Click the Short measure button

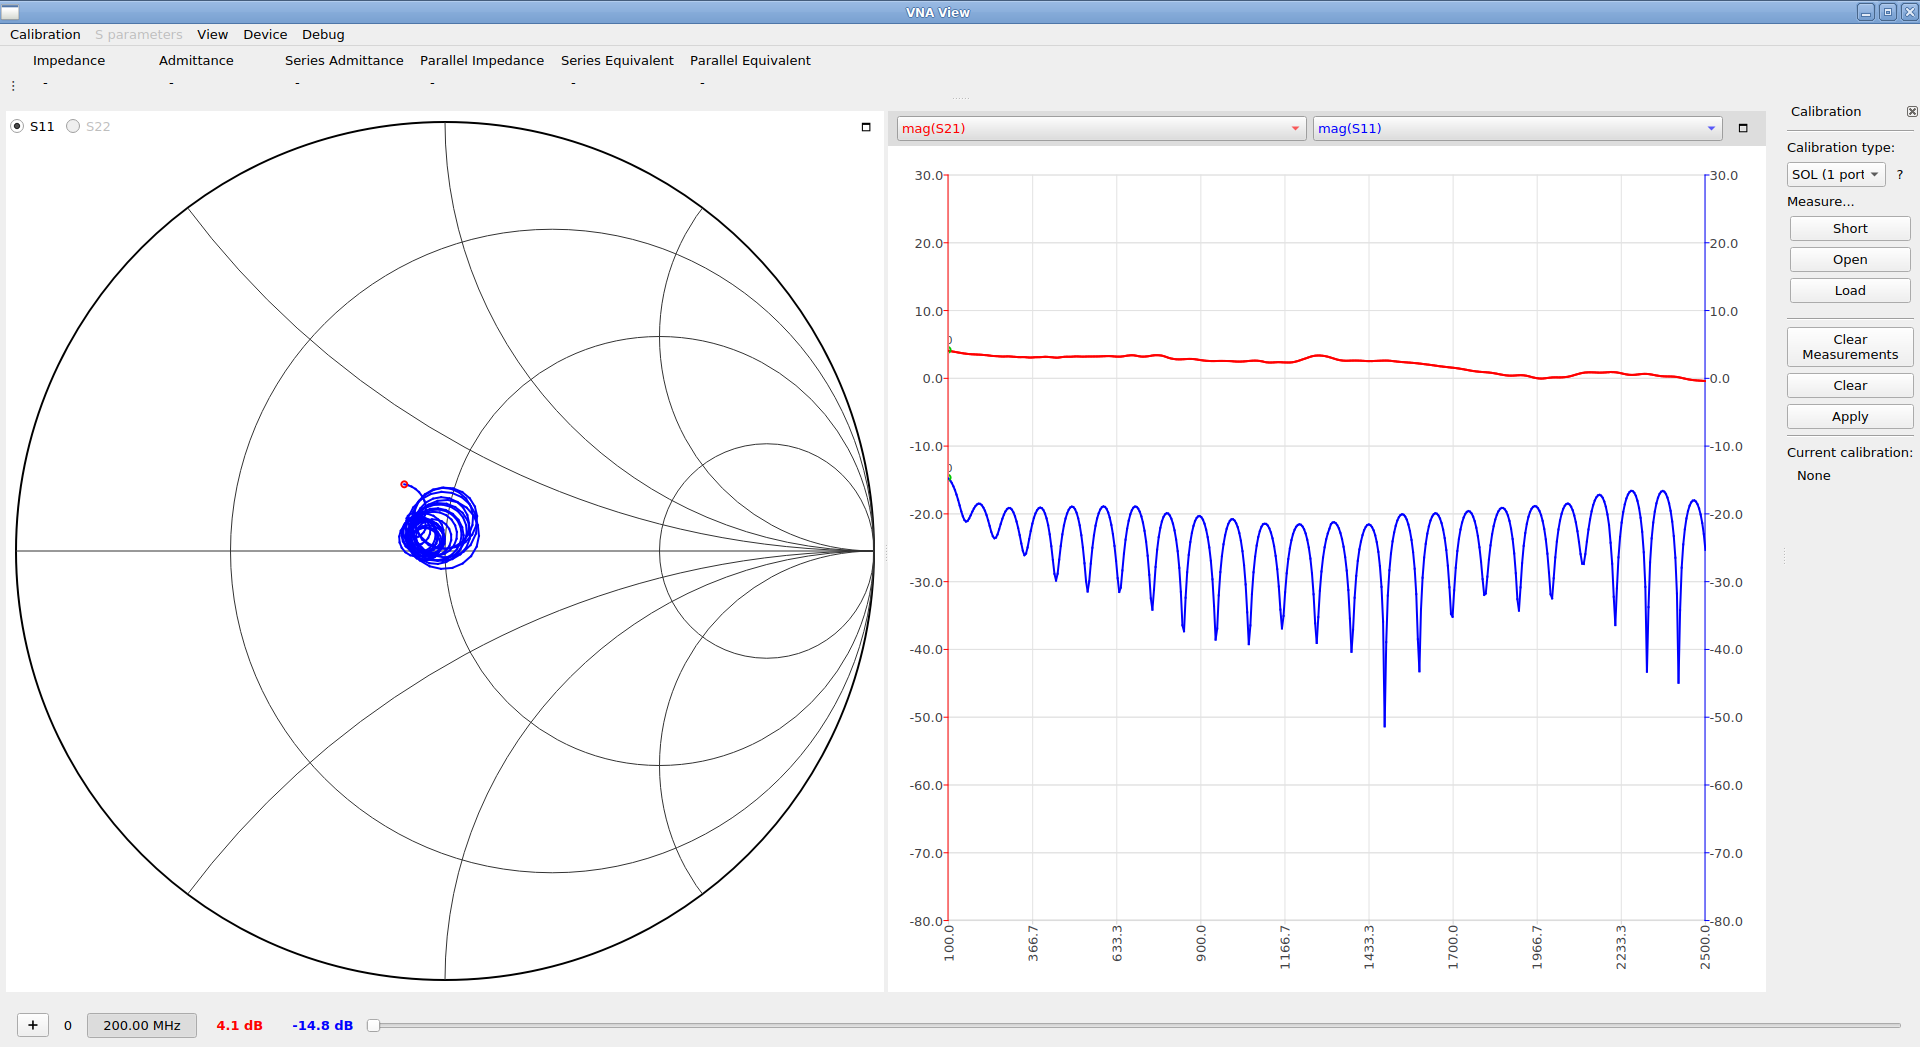1849,228
